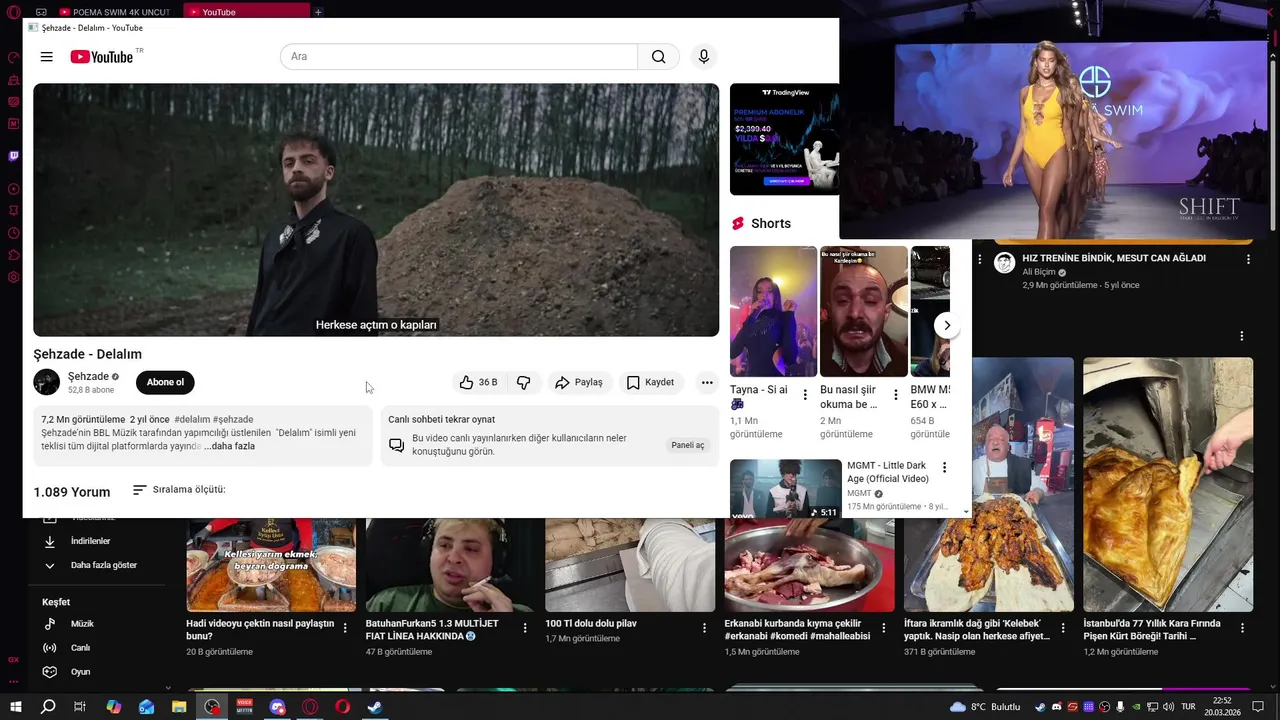Open History clock in Opera sidebar
The width and height of the screenshot is (1280, 720).
click(13, 233)
